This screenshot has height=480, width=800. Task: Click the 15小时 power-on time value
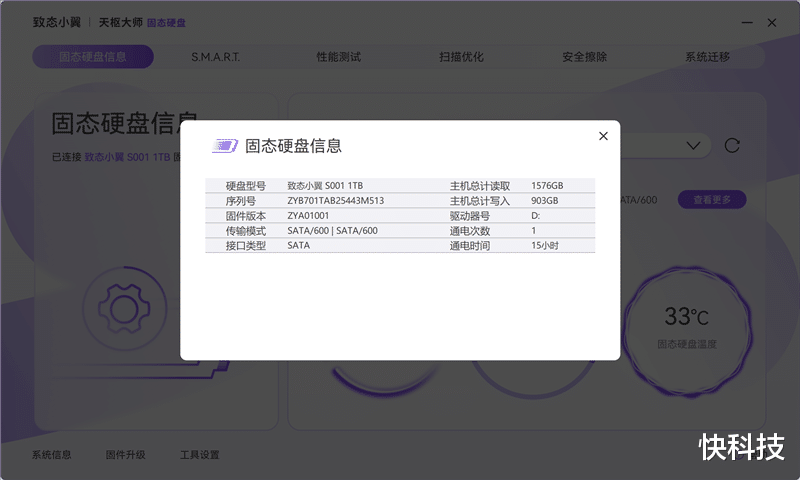(545, 245)
